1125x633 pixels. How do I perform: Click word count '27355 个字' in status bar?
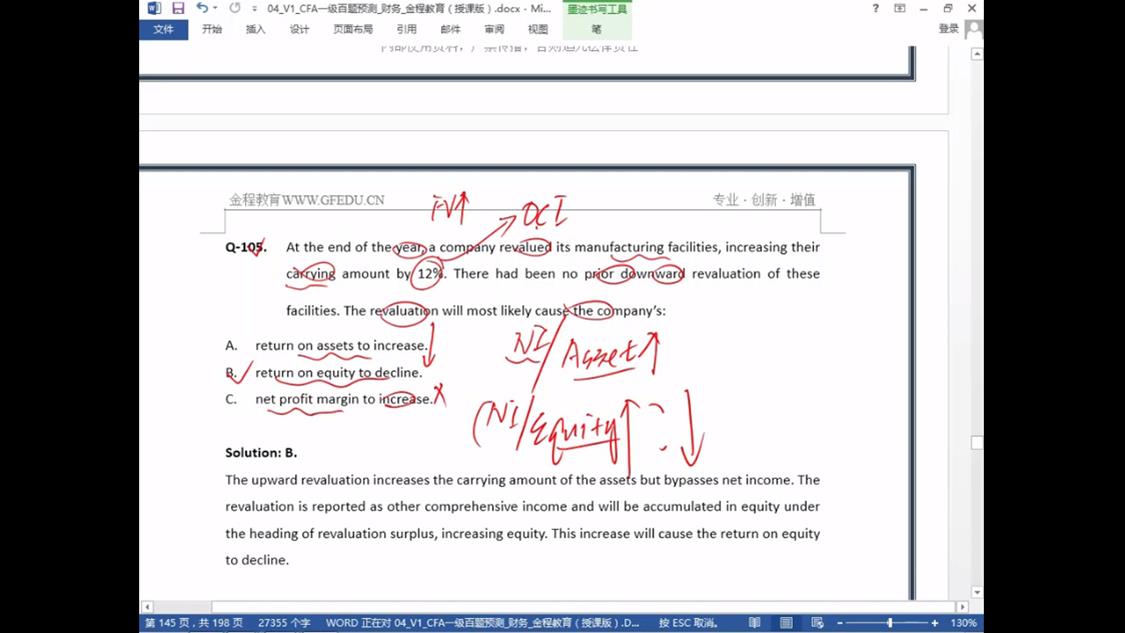pyautogui.click(x=284, y=623)
